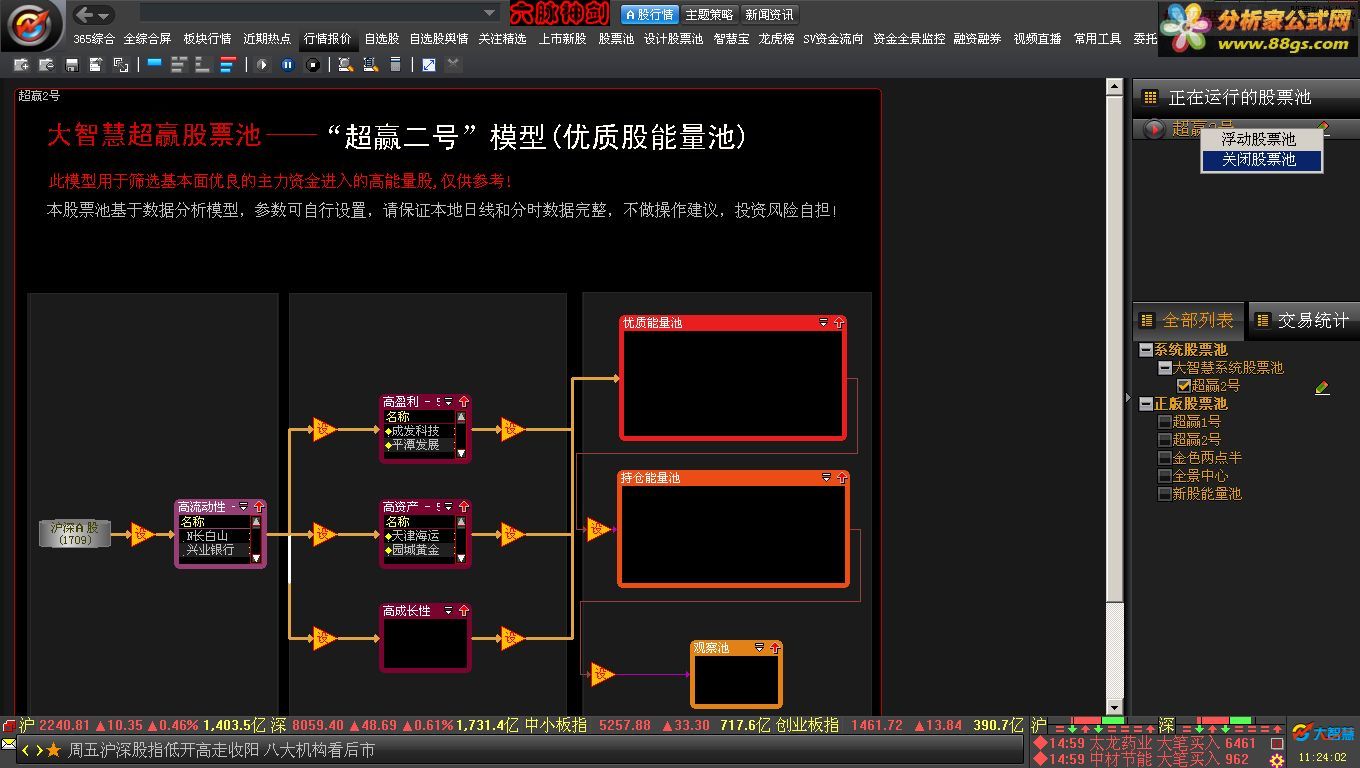The image size is (1360, 768).
Task: Open the 优质能量池 box dropdown arrow
Action: [824, 323]
